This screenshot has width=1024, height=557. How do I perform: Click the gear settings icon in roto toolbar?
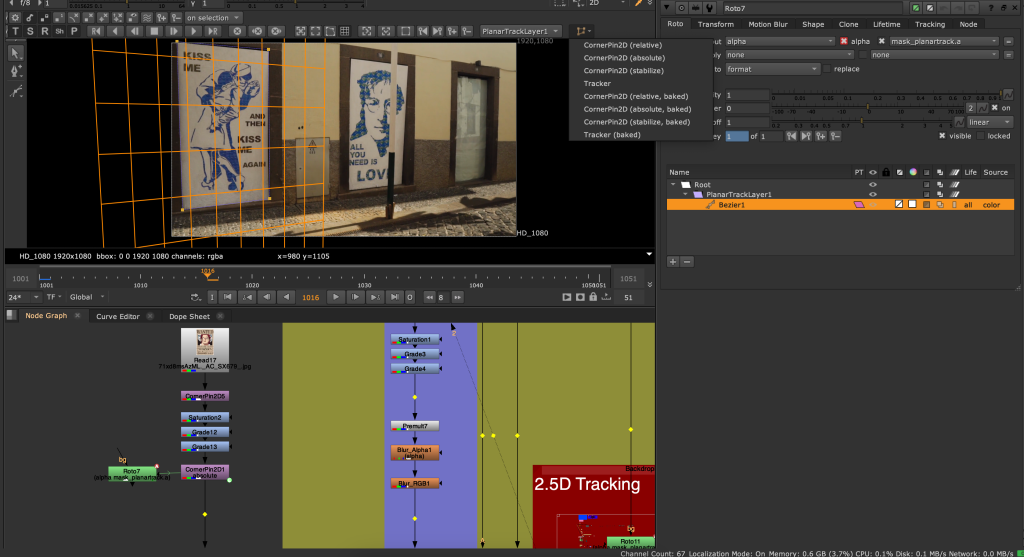[16, 18]
